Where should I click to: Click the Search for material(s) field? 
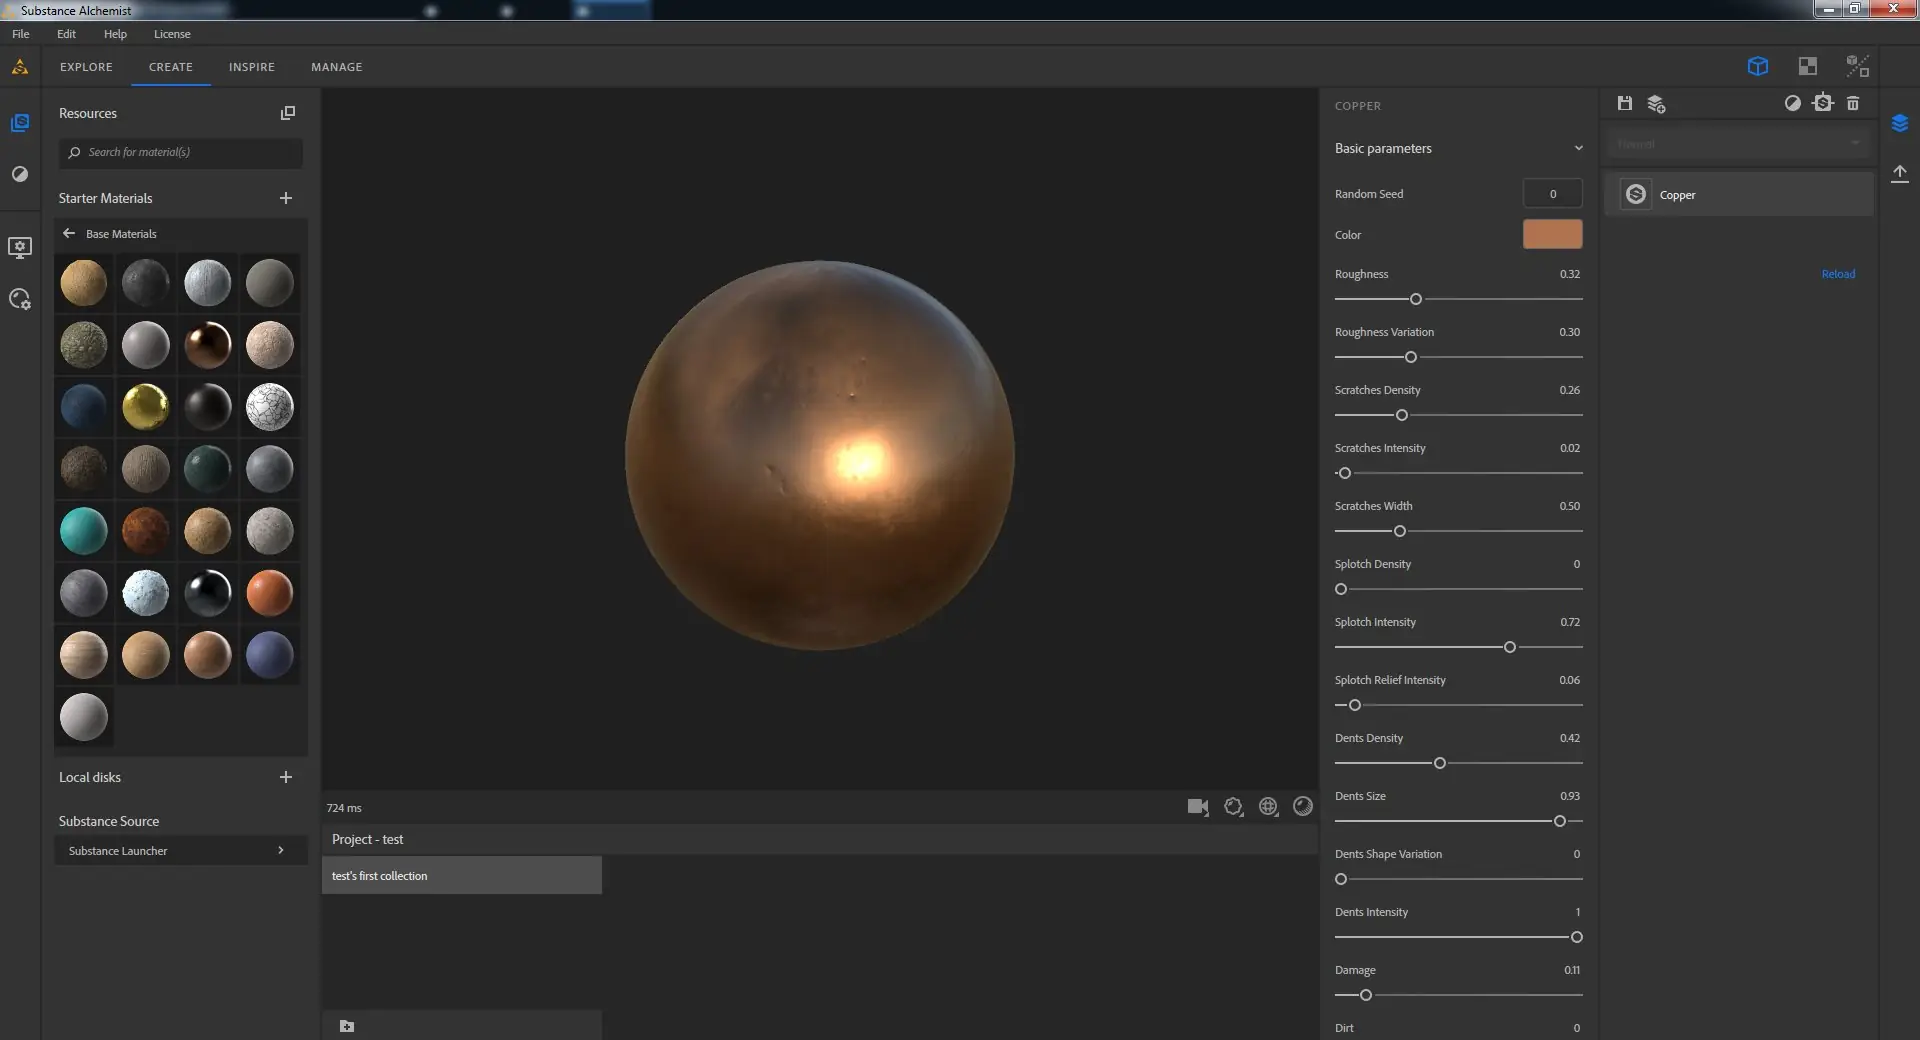[x=180, y=152]
